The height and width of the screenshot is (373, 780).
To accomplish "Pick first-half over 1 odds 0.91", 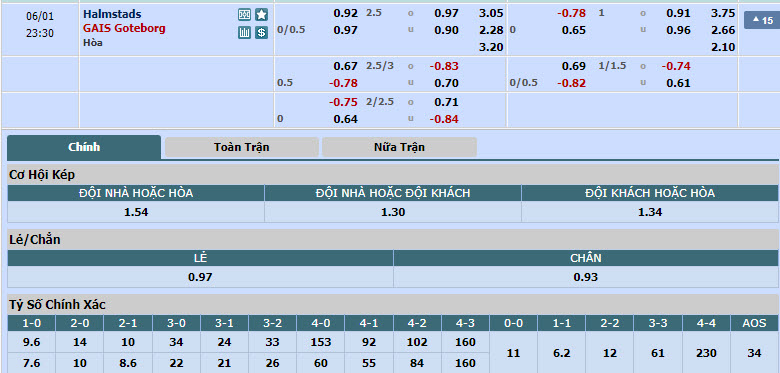I will point(679,13).
